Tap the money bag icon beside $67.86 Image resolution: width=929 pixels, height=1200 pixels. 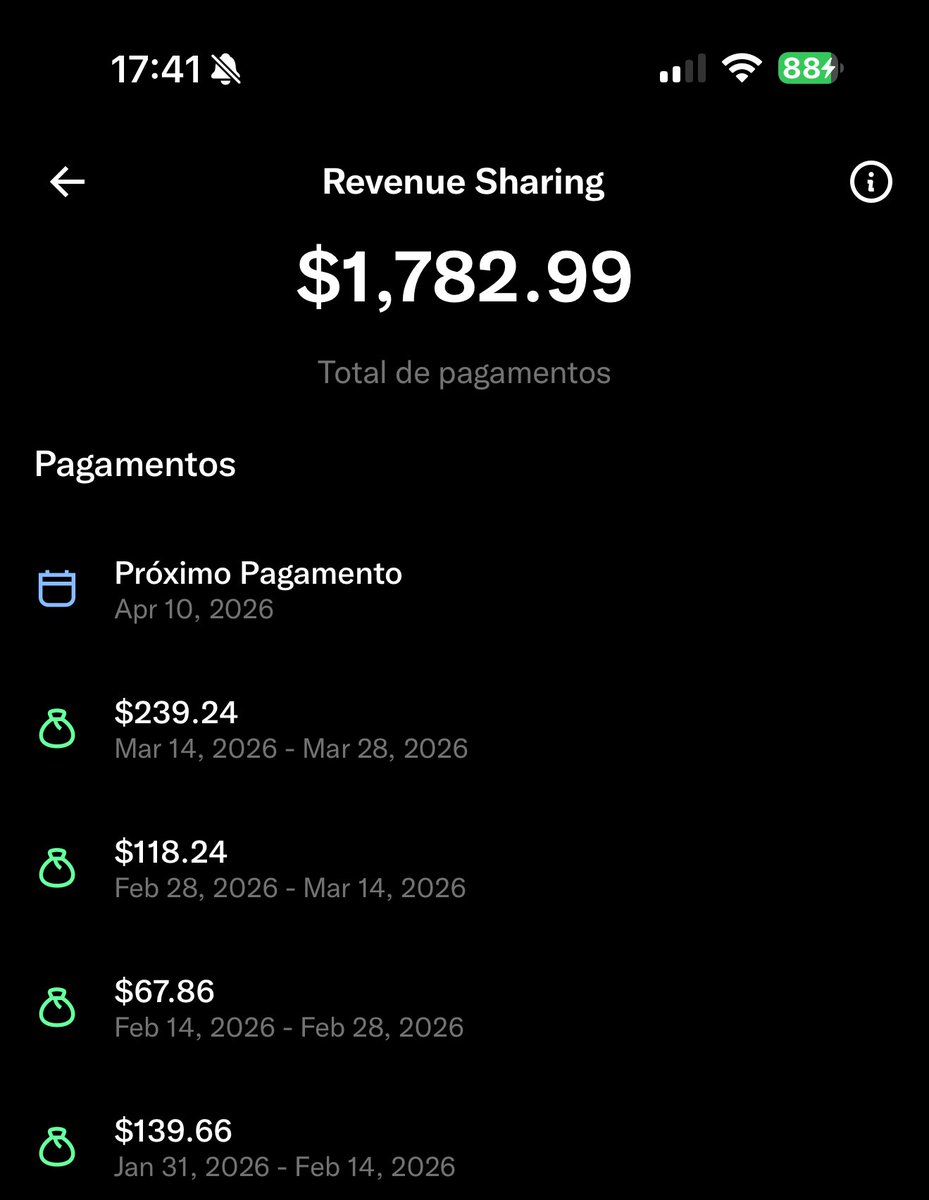tap(57, 1007)
